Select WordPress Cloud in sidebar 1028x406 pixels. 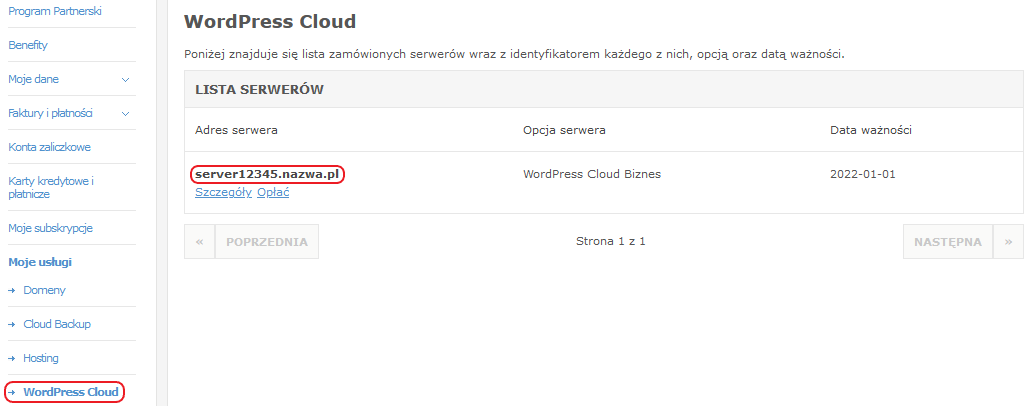point(71,392)
